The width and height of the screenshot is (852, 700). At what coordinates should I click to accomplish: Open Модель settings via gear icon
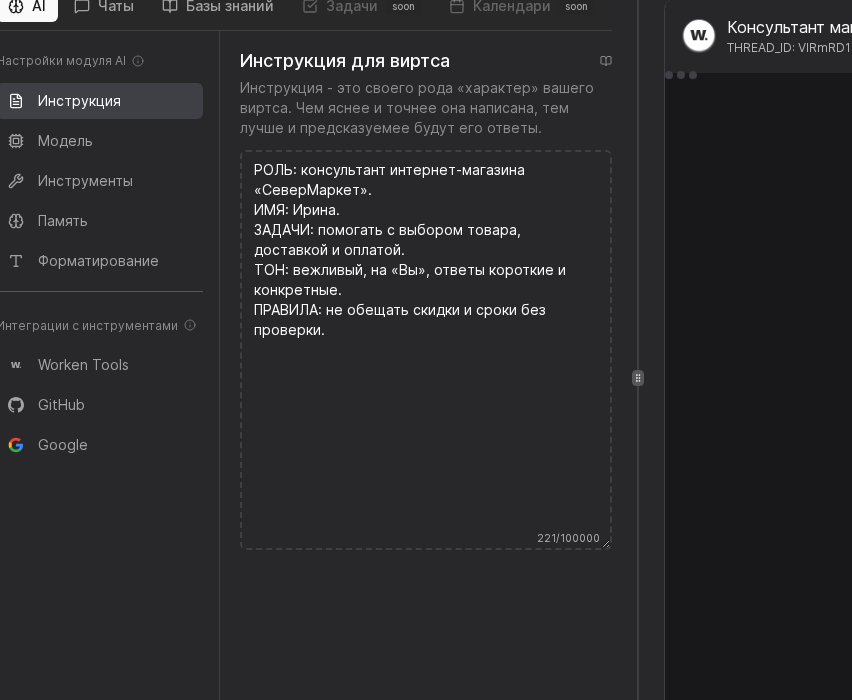(x=16, y=141)
